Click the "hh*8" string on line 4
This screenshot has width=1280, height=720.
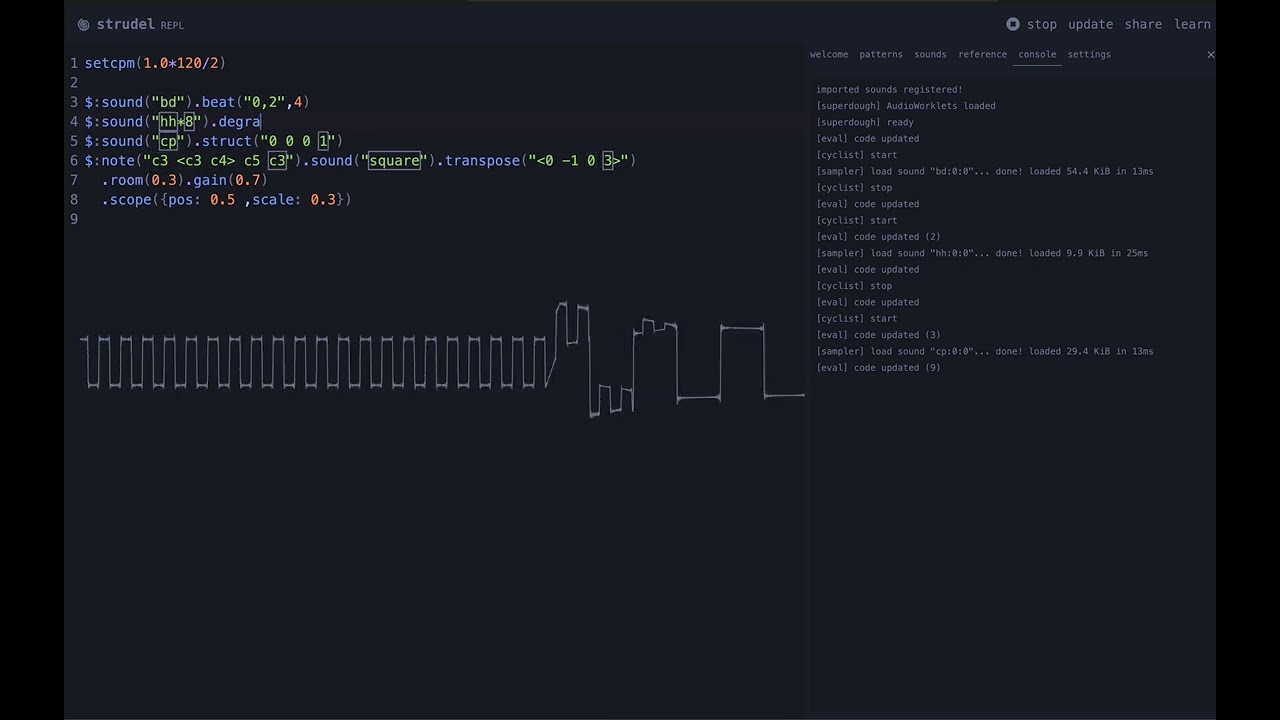[x=177, y=122]
